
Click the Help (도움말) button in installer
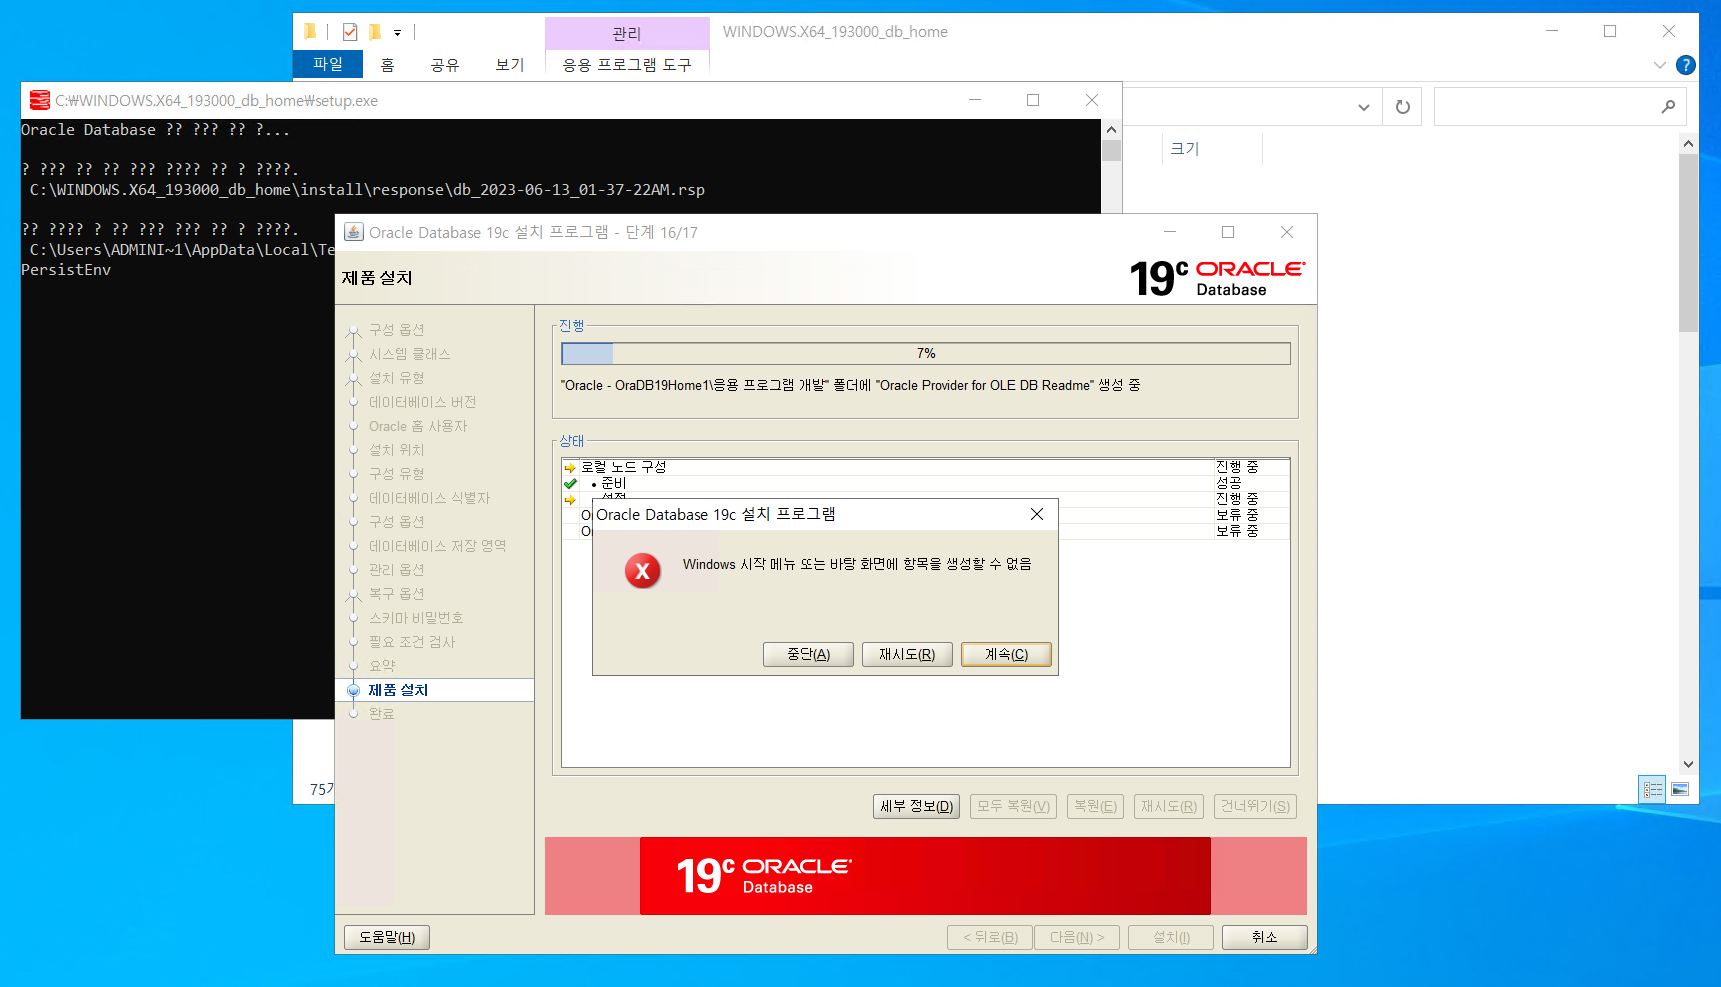[x=387, y=937]
